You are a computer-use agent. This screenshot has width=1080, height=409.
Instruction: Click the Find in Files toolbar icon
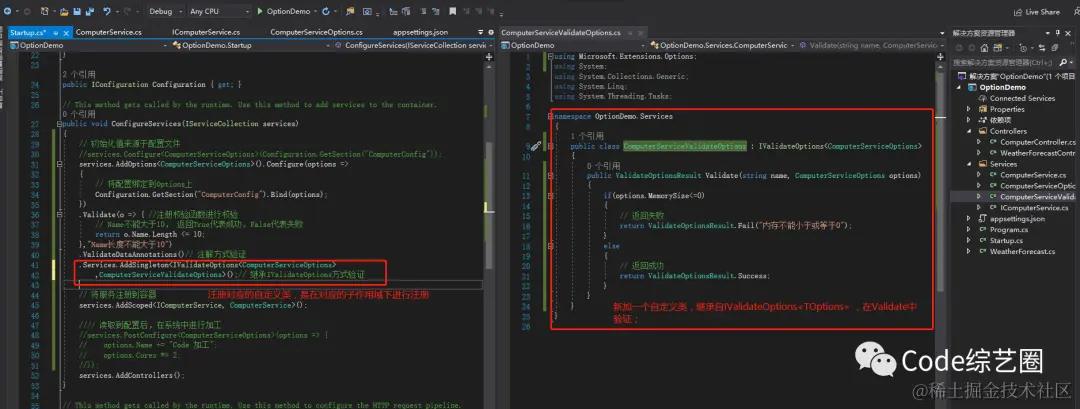[x=350, y=12]
